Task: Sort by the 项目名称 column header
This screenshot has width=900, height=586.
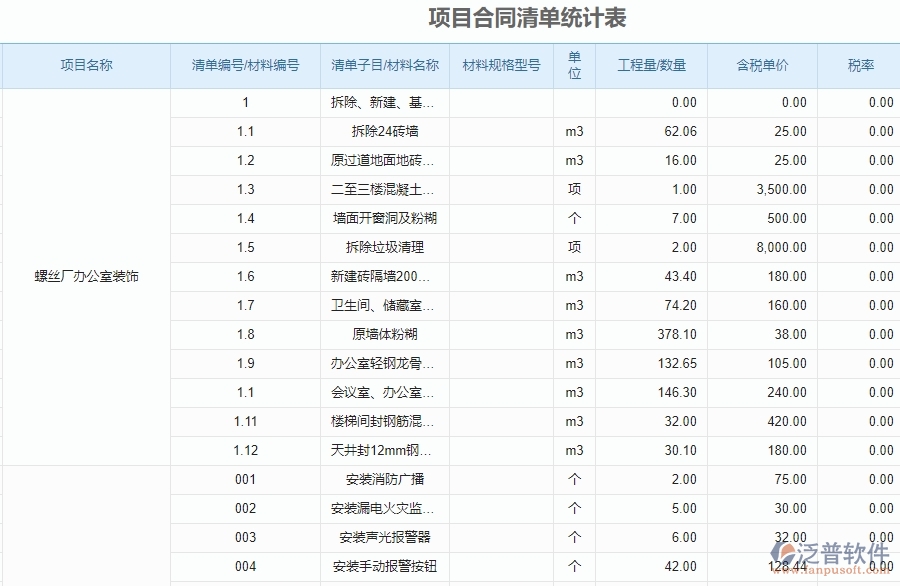Action: click(x=86, y=65)
